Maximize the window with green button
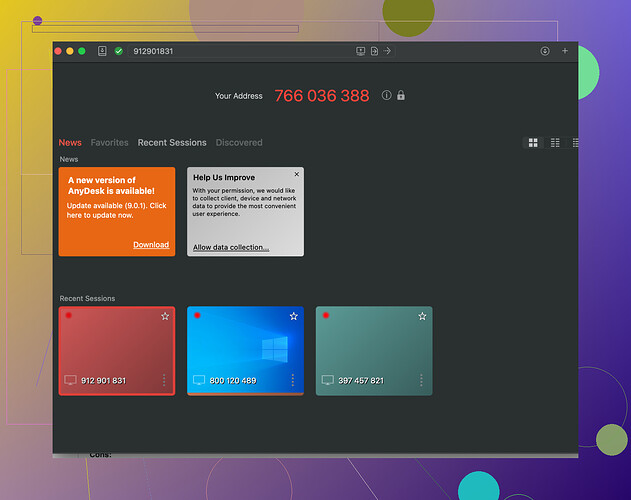 [82, 51]
